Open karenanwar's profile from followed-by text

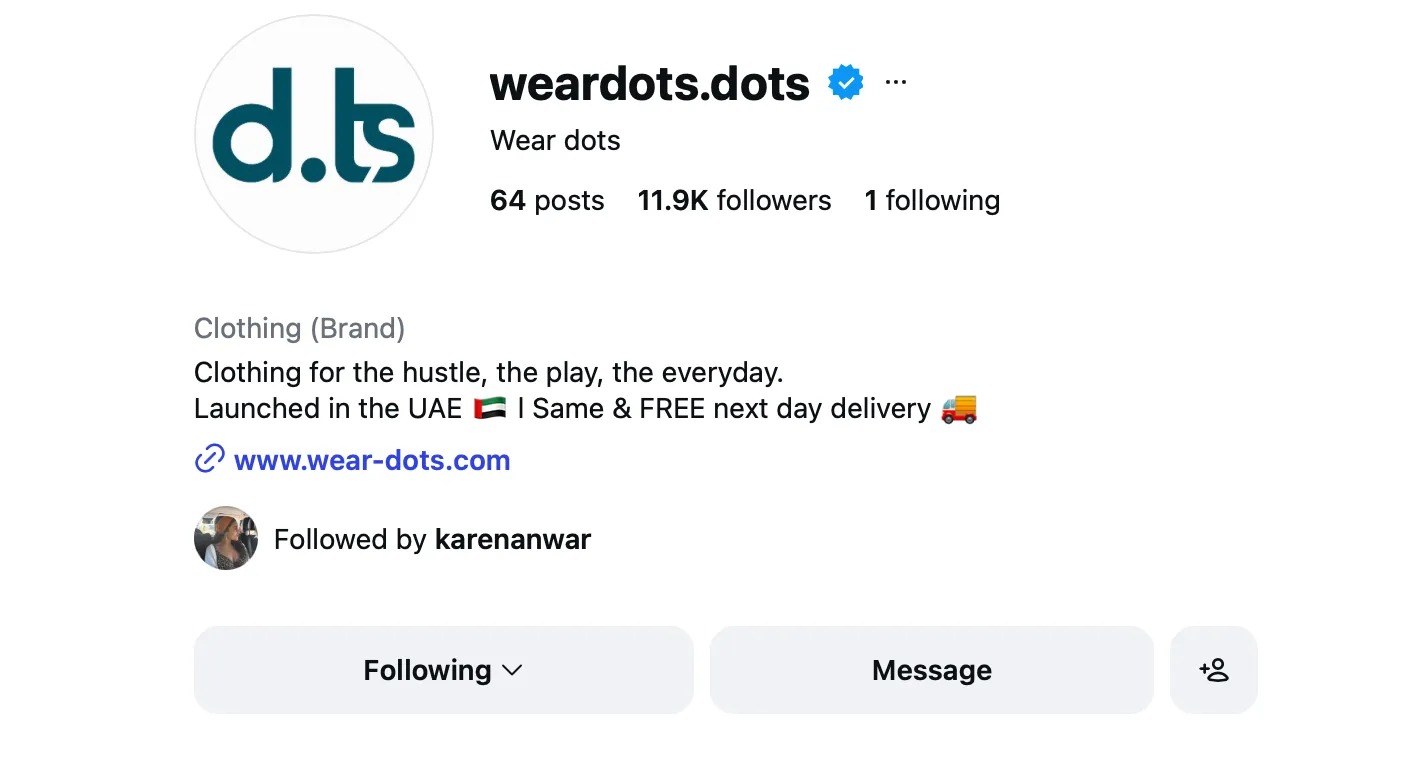pyautogui.click(x=513, y=540)
